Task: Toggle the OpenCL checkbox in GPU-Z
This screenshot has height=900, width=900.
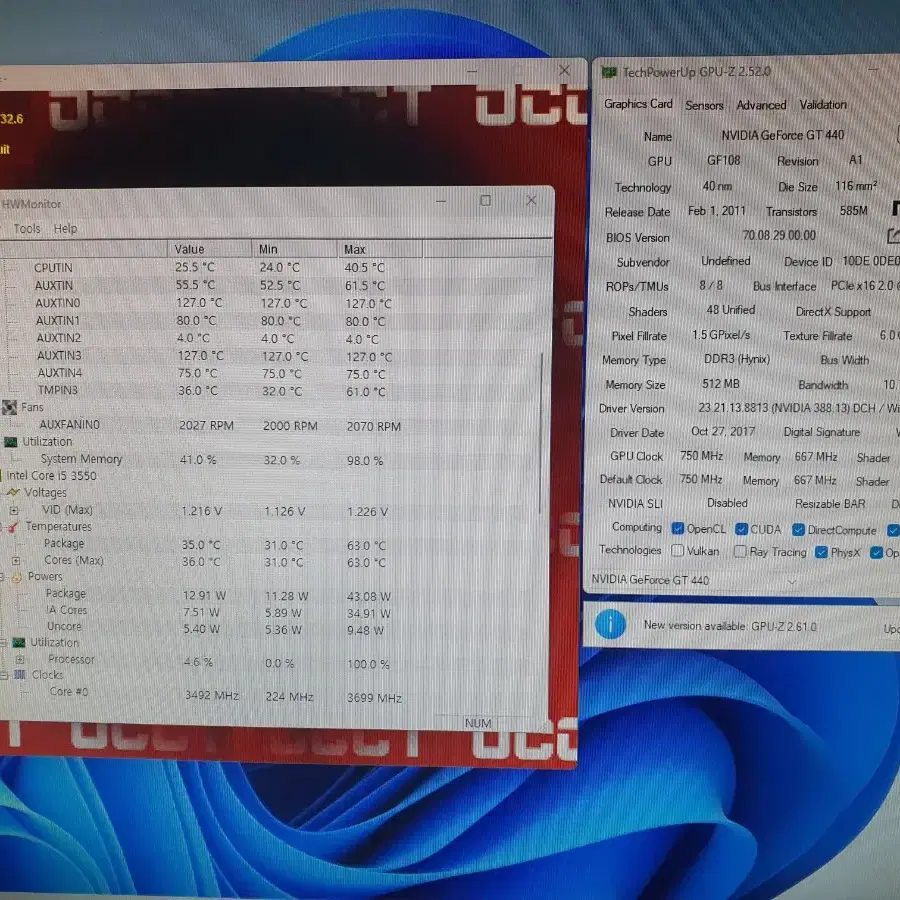Action: click(678, 529)
